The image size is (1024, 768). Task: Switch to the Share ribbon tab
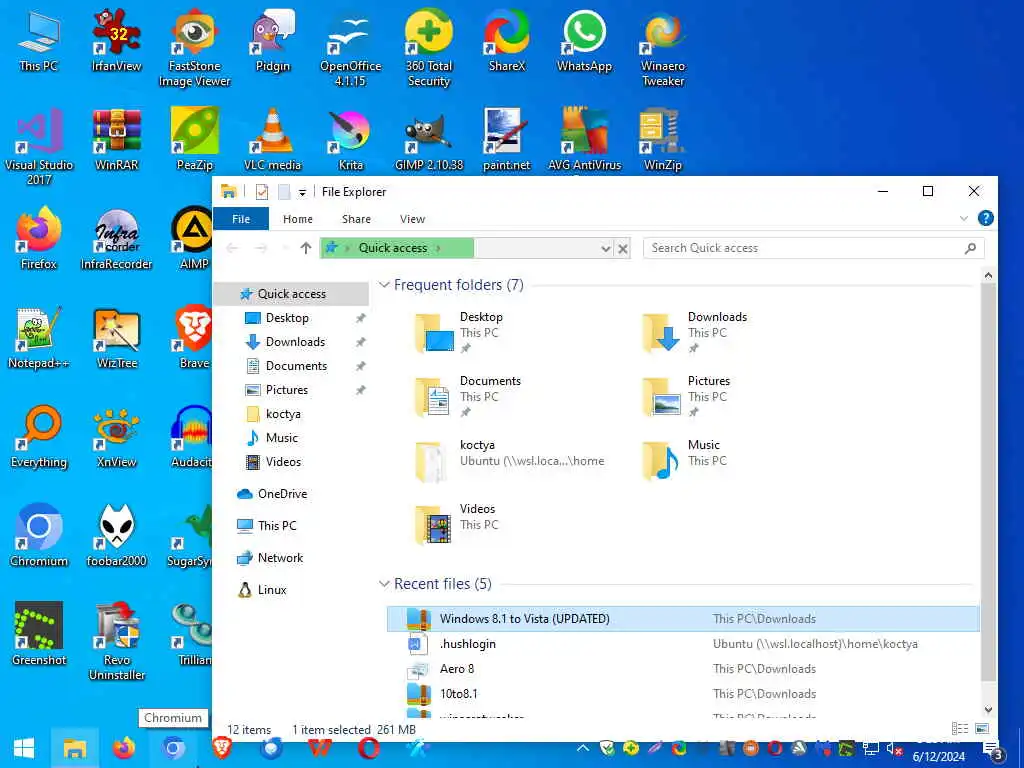[x=357, y=219]
